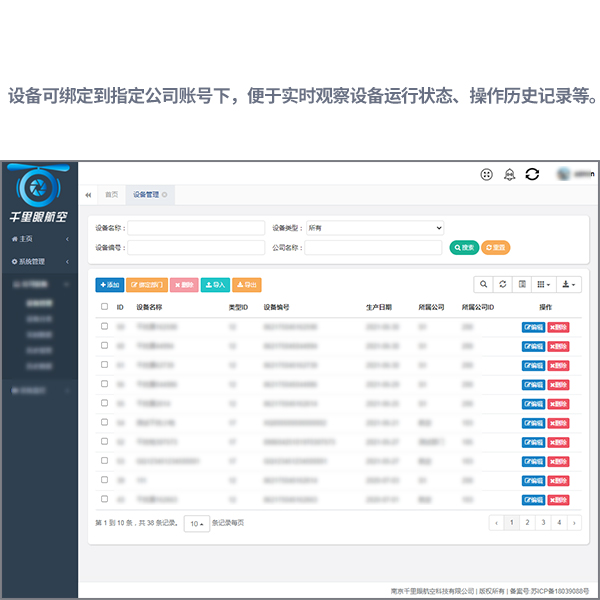
Task: Open 主页 in the sidebar menu
Action: pos(38,239)
